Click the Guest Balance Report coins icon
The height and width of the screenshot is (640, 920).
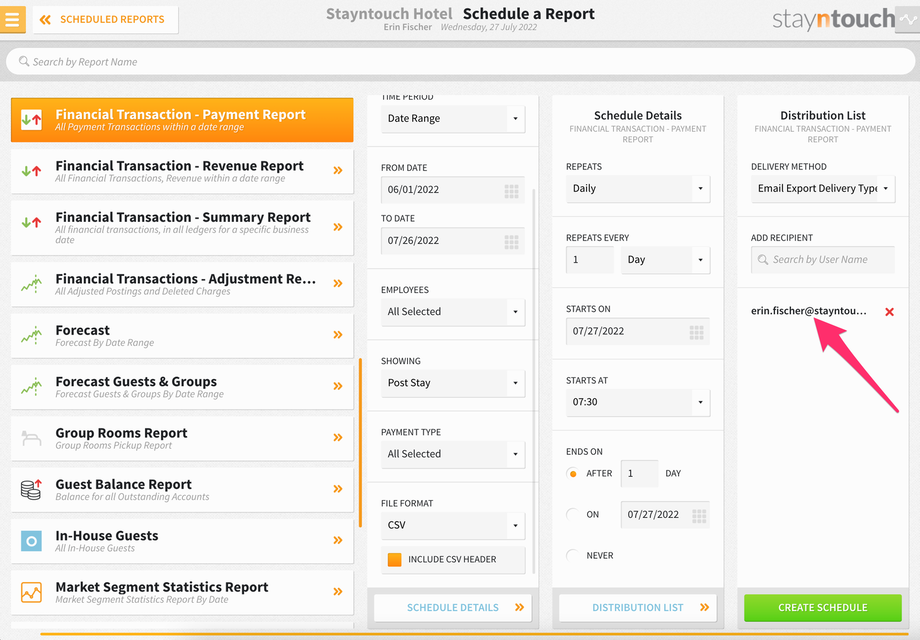pos(31,489)
